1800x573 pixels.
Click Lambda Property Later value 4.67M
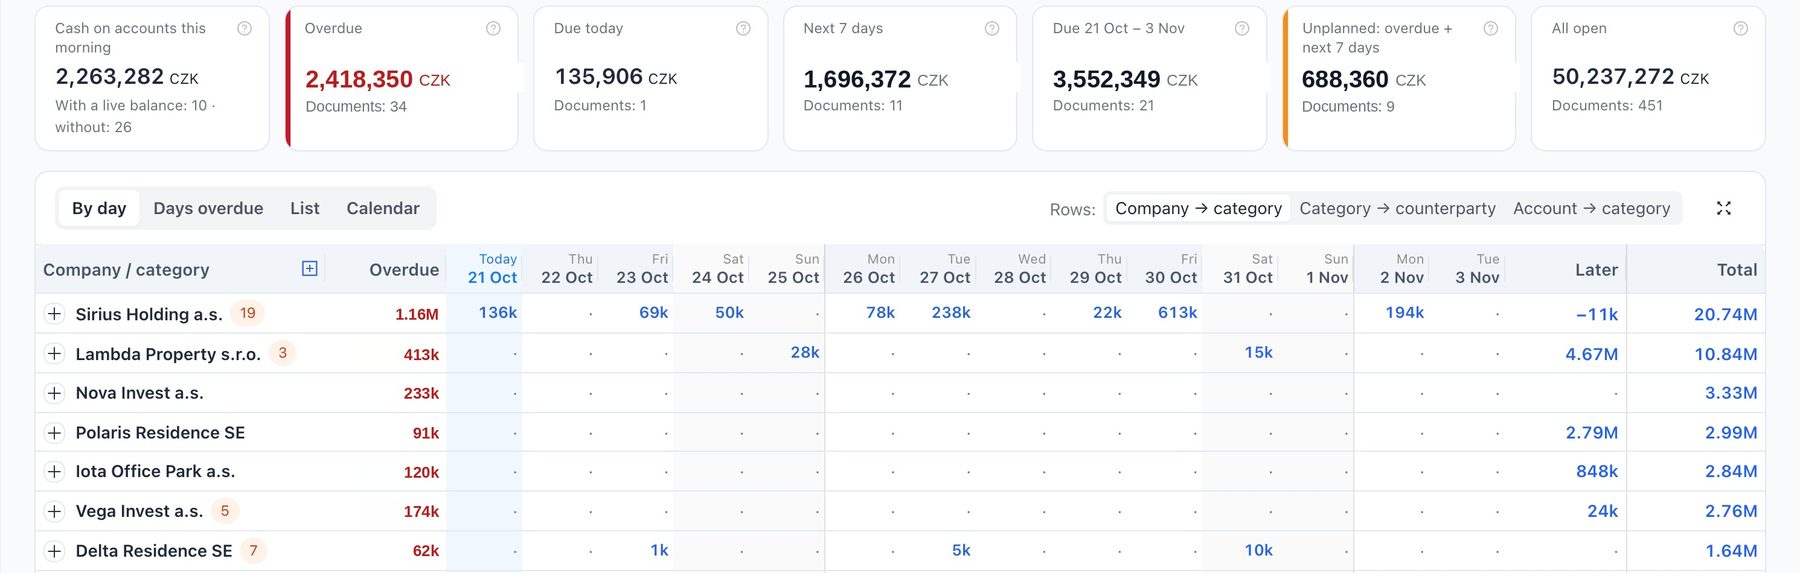pyautogui.click(x=1592, y=354)
